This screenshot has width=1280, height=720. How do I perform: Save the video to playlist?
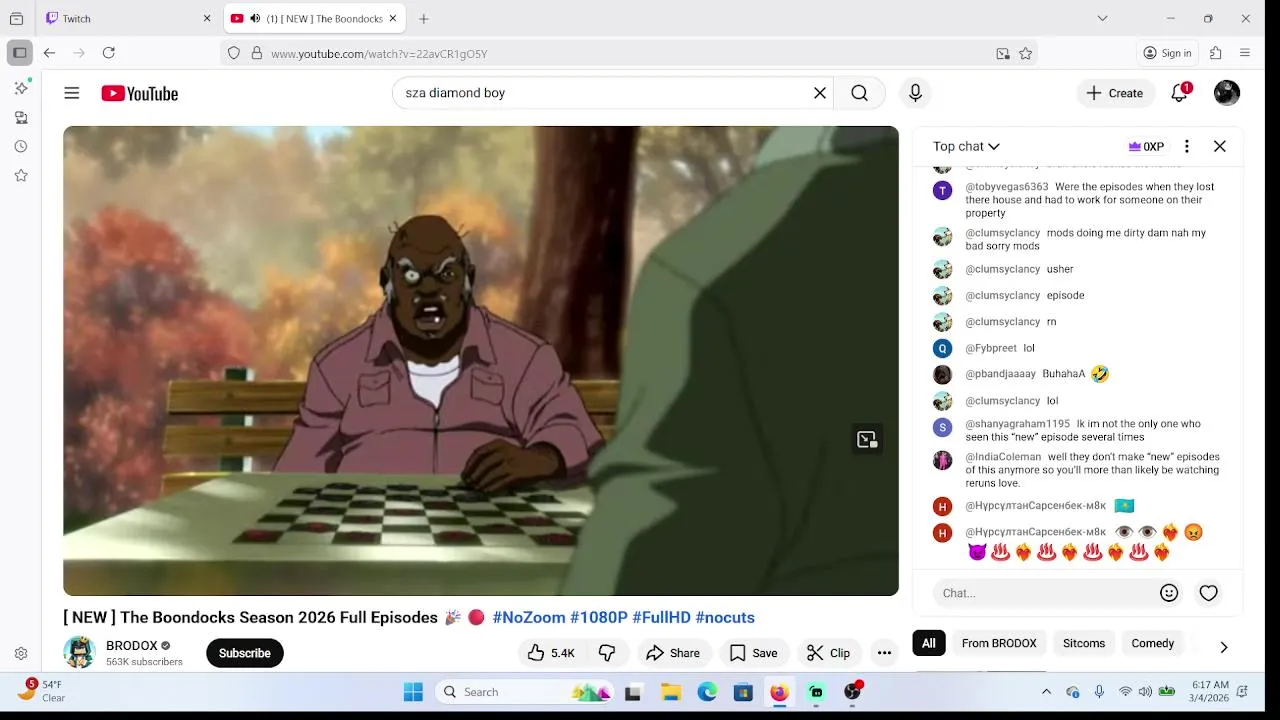tap(753, 653)
